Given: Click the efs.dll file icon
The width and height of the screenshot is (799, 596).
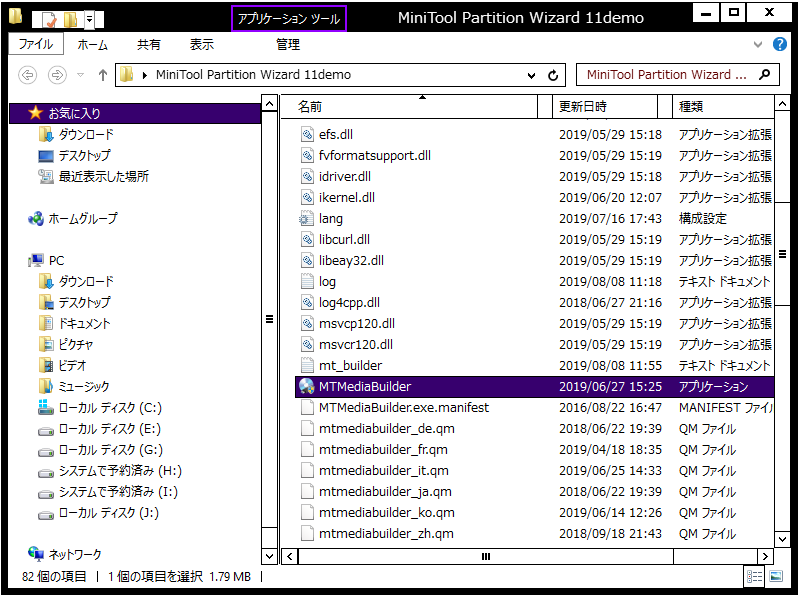Looking at the screenshot, I should (307, 134).
